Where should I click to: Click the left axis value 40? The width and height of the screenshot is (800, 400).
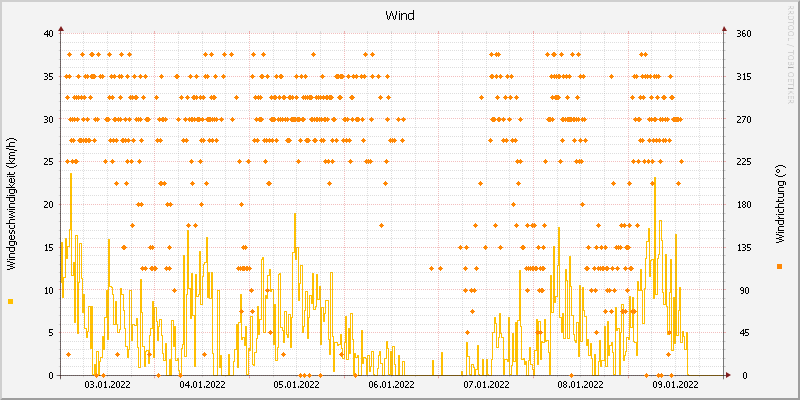coord(48,34)
